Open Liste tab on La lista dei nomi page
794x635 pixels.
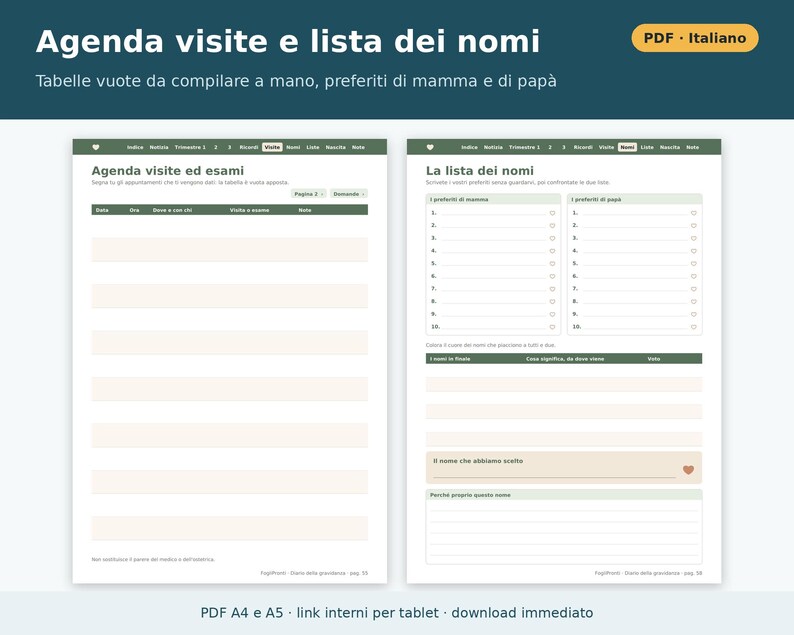[647, 147]
